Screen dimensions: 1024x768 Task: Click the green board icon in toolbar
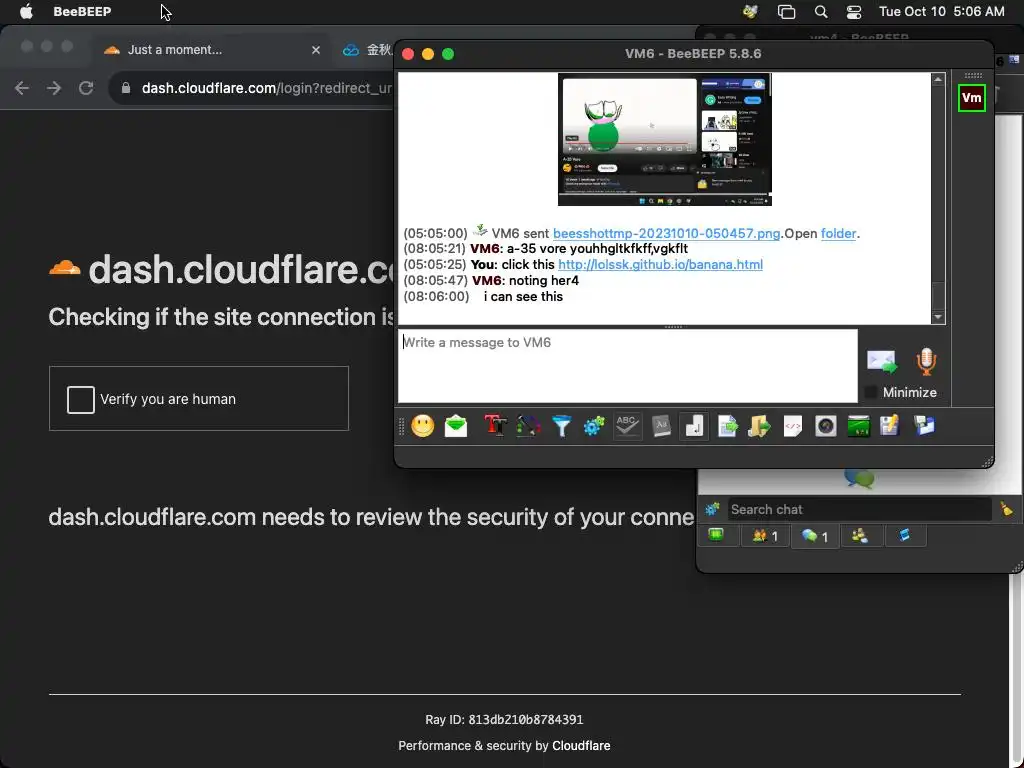pyautogui.click(x=858, y=426)
